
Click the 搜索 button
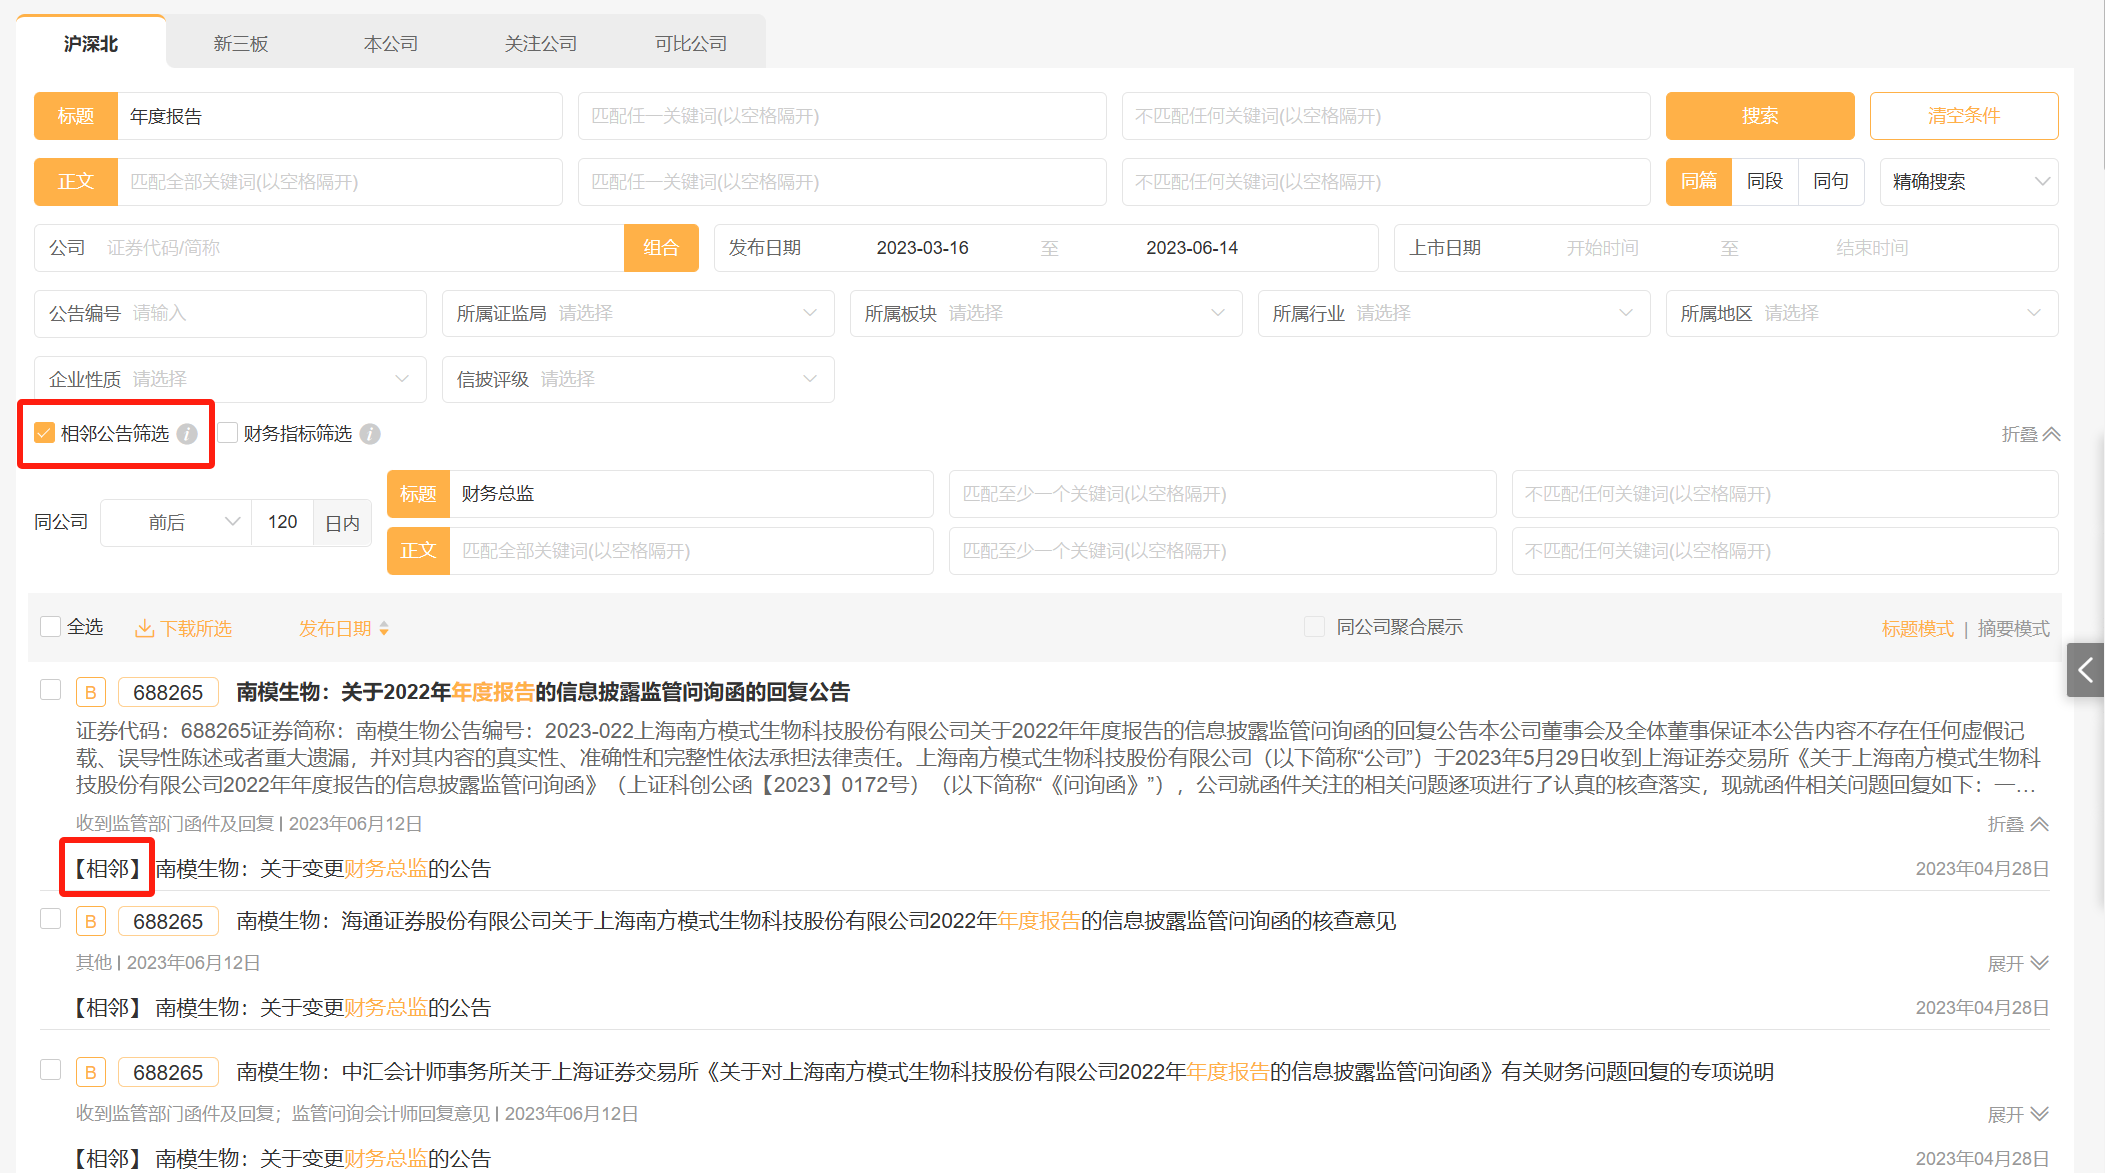[1760, 116]
